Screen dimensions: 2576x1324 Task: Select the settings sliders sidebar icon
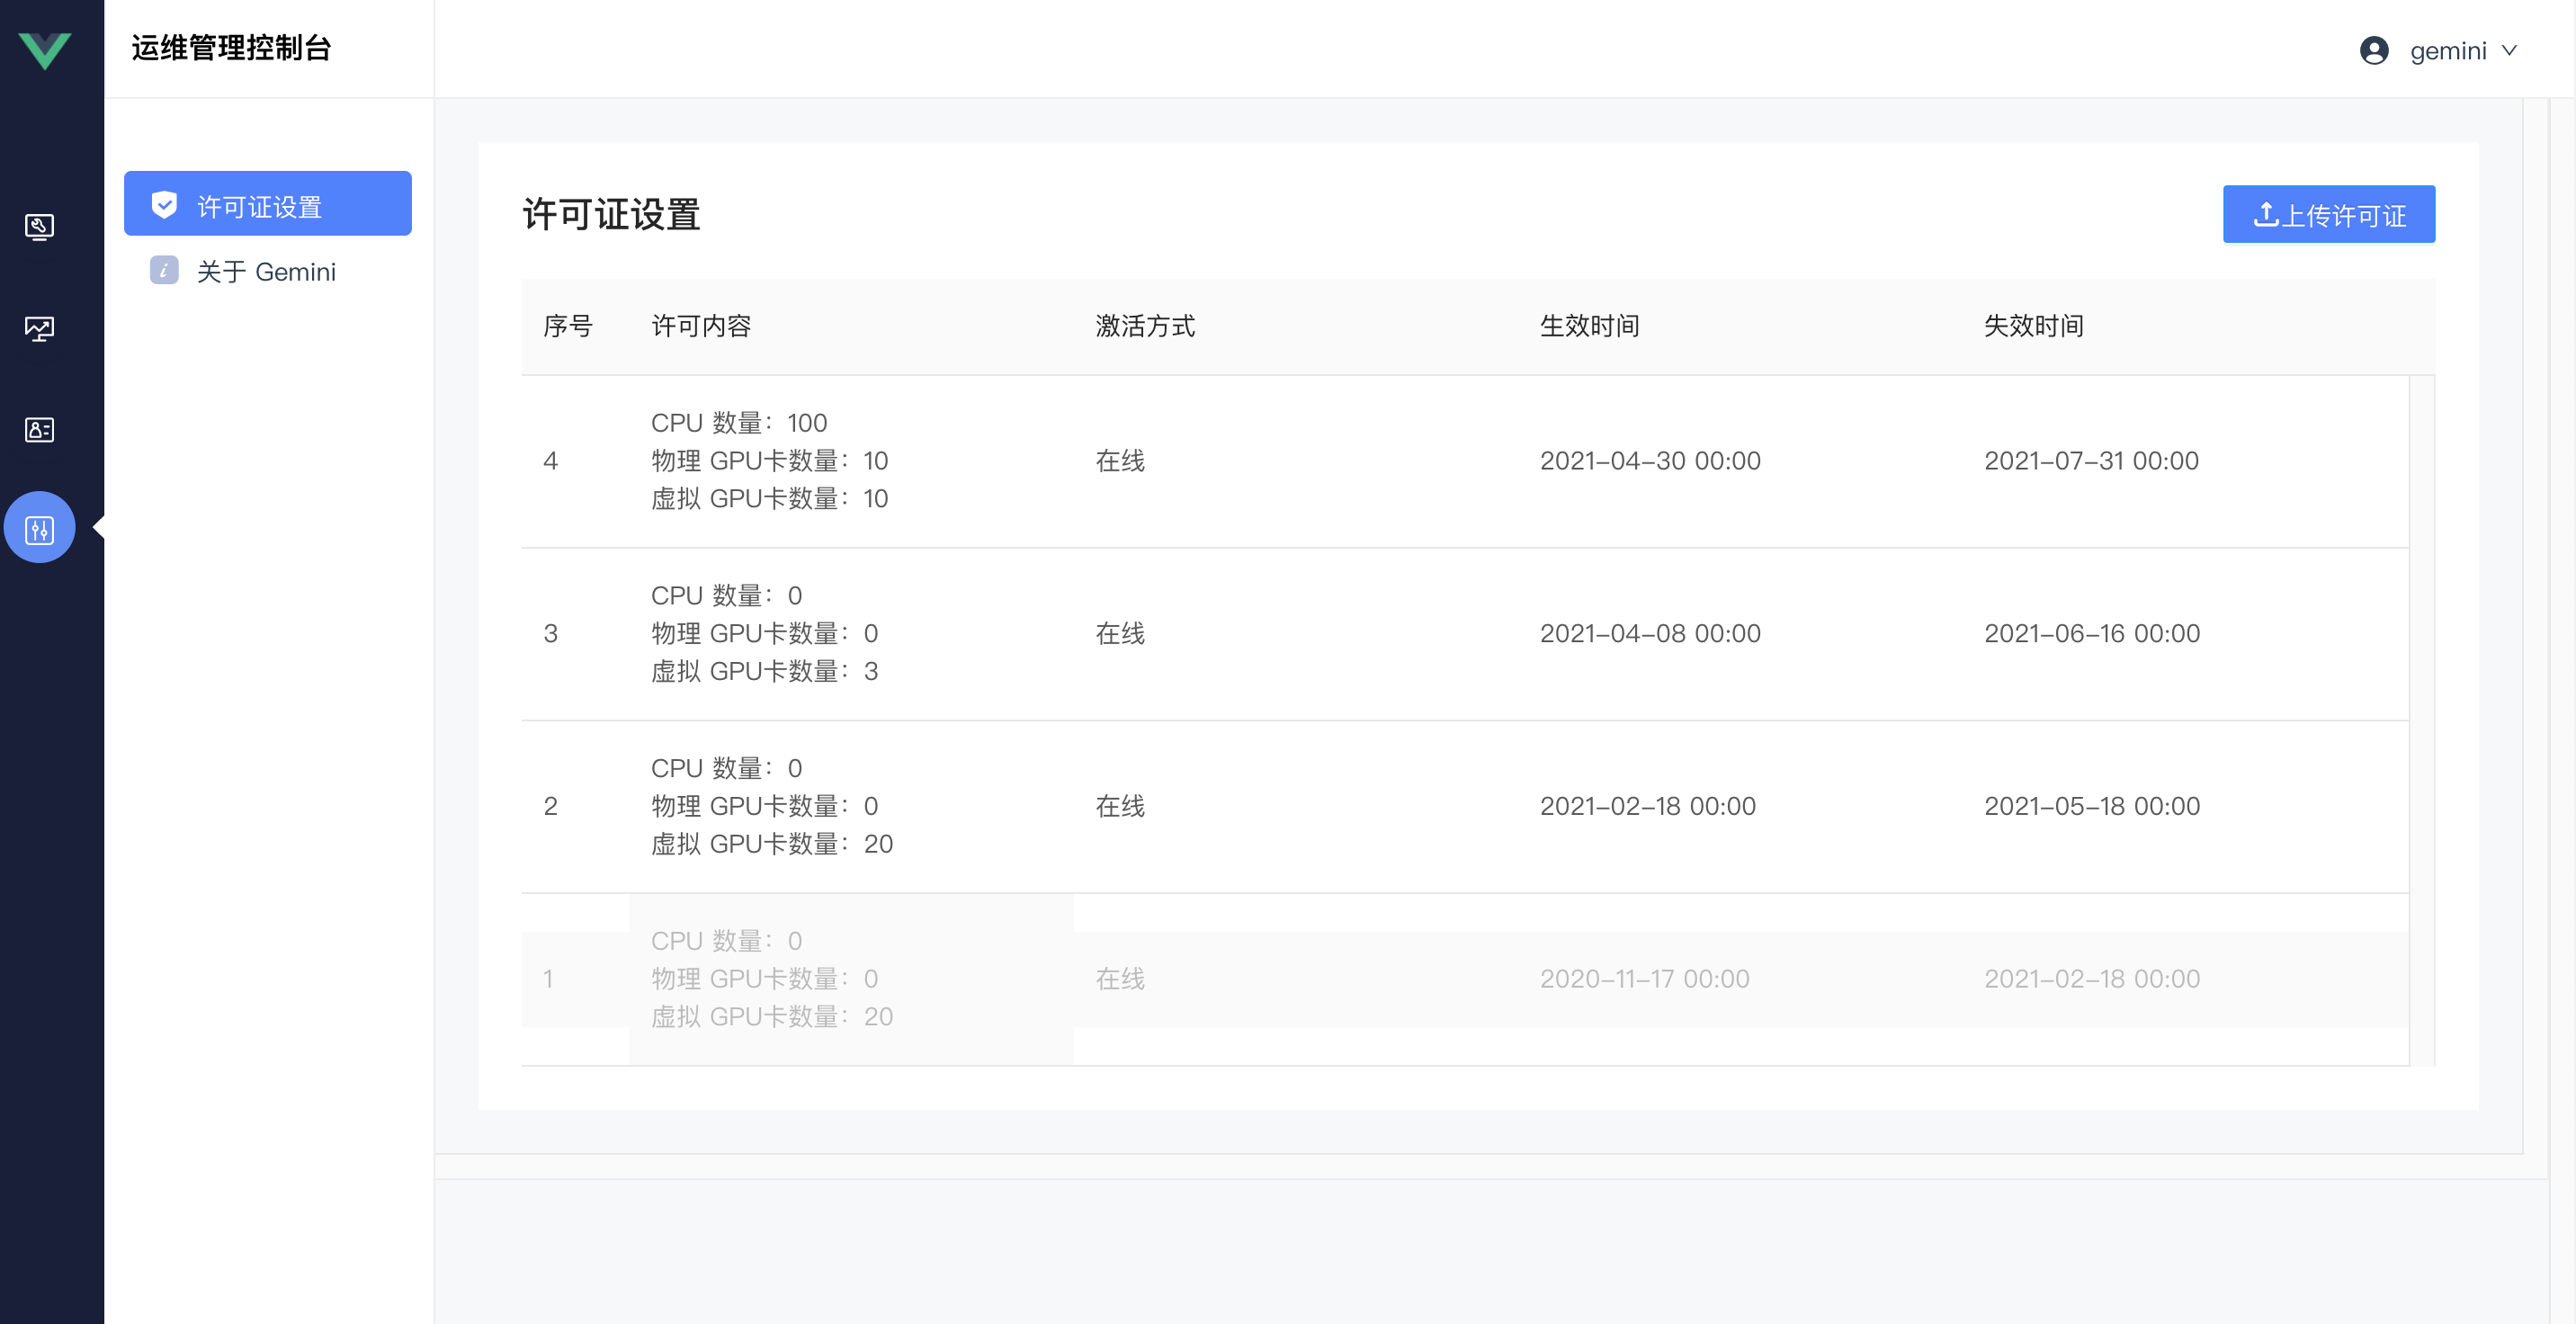(x=39, y=529)
